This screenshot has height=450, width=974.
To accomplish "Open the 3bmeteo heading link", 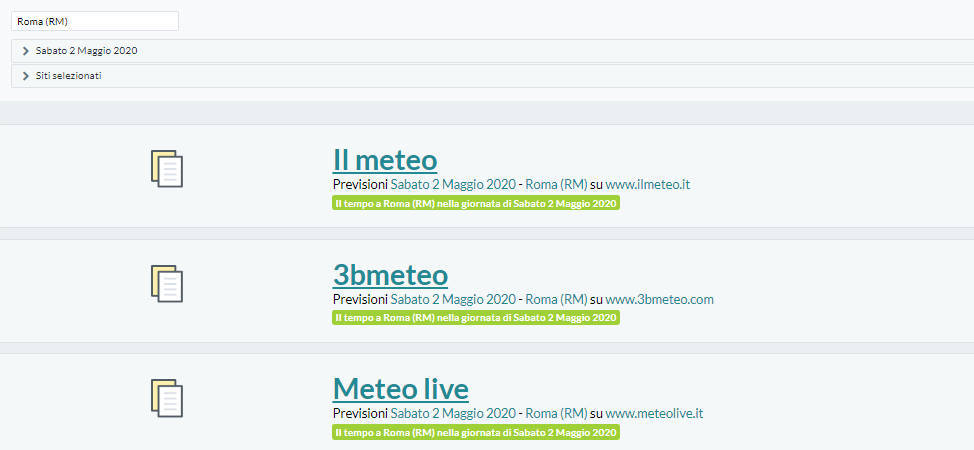I will (390, 274).
